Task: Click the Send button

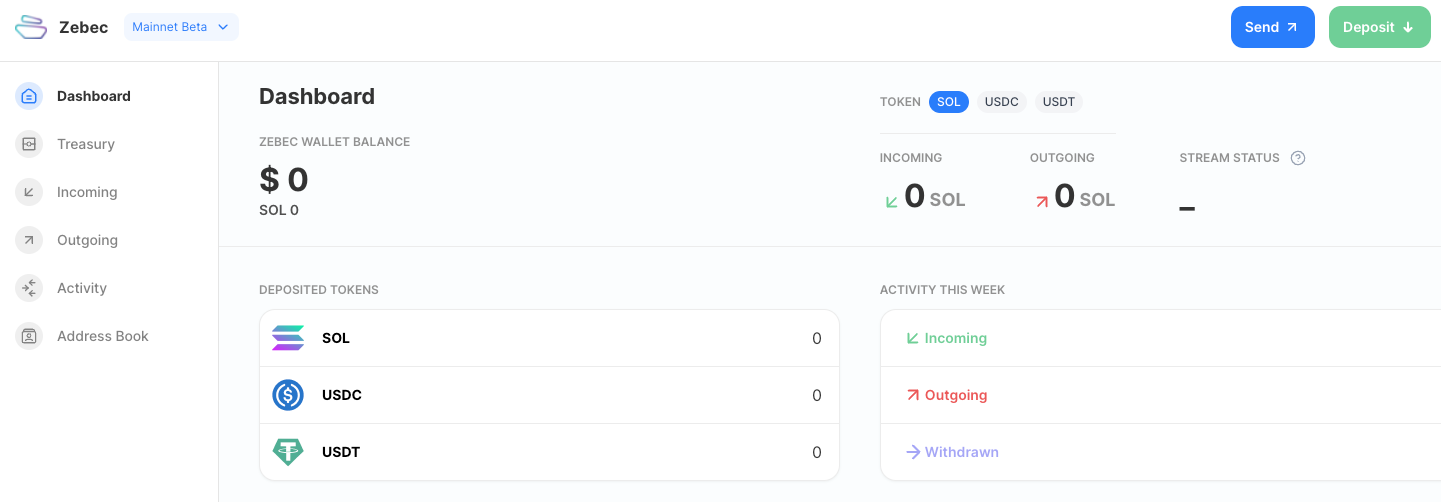Action: 1272,27
